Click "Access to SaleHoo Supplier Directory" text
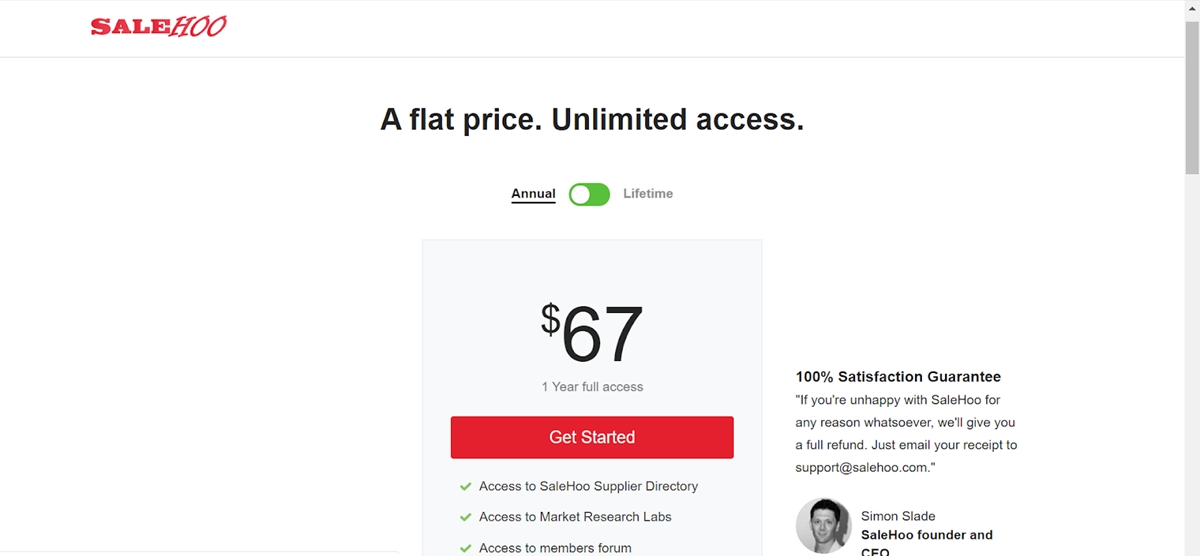Image resolution: width=1200 pixels, height=556 pixels. 588,486
